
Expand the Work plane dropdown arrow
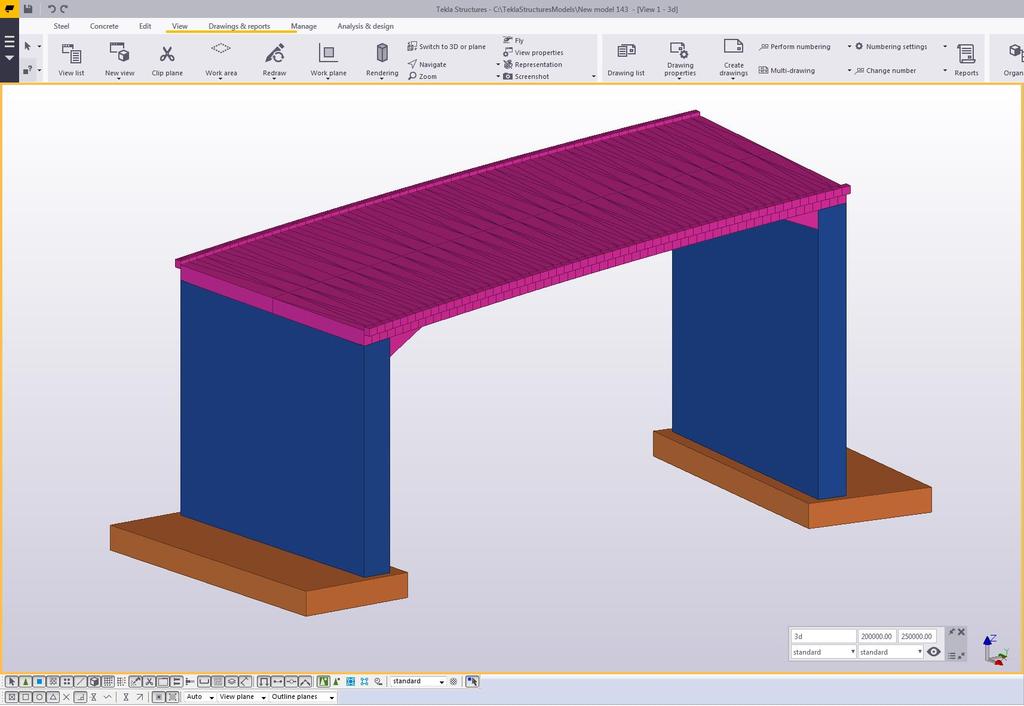click(328, 79)
